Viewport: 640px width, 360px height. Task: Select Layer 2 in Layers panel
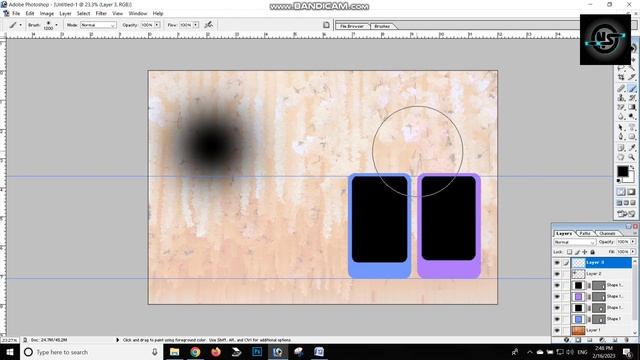tap(602, 274)
